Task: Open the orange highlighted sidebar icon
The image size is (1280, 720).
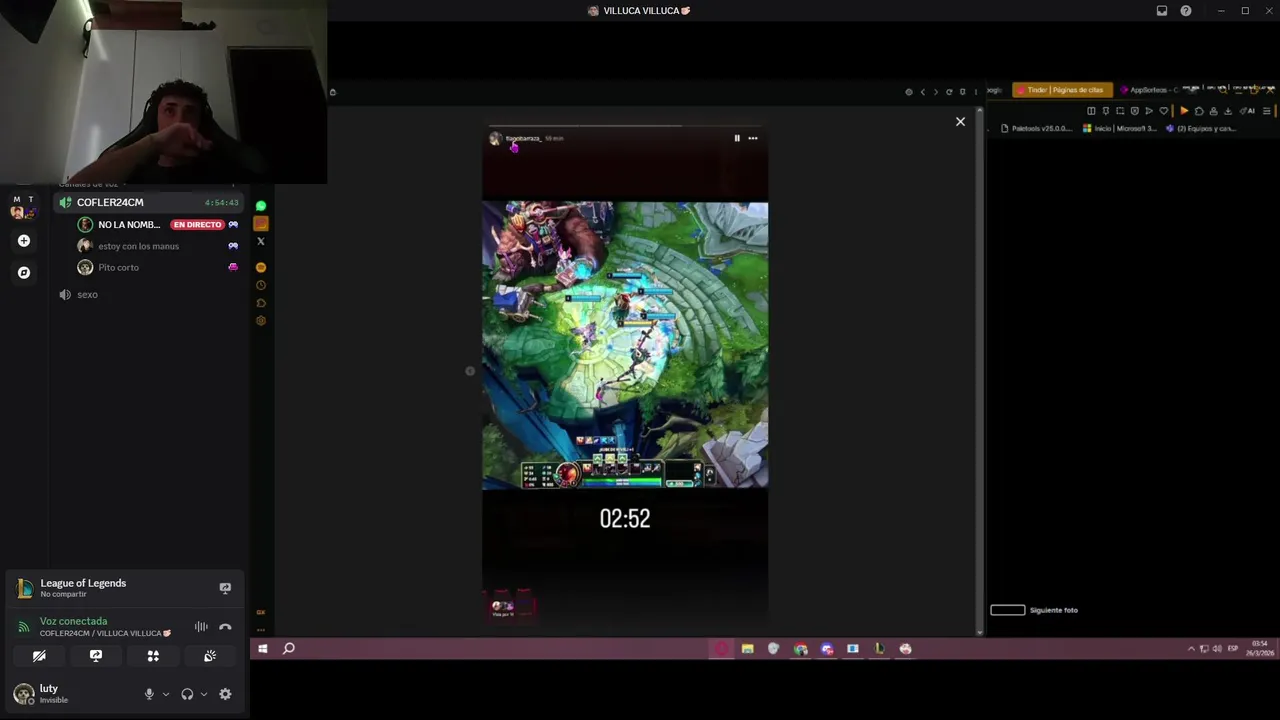Action: point(261,224)
